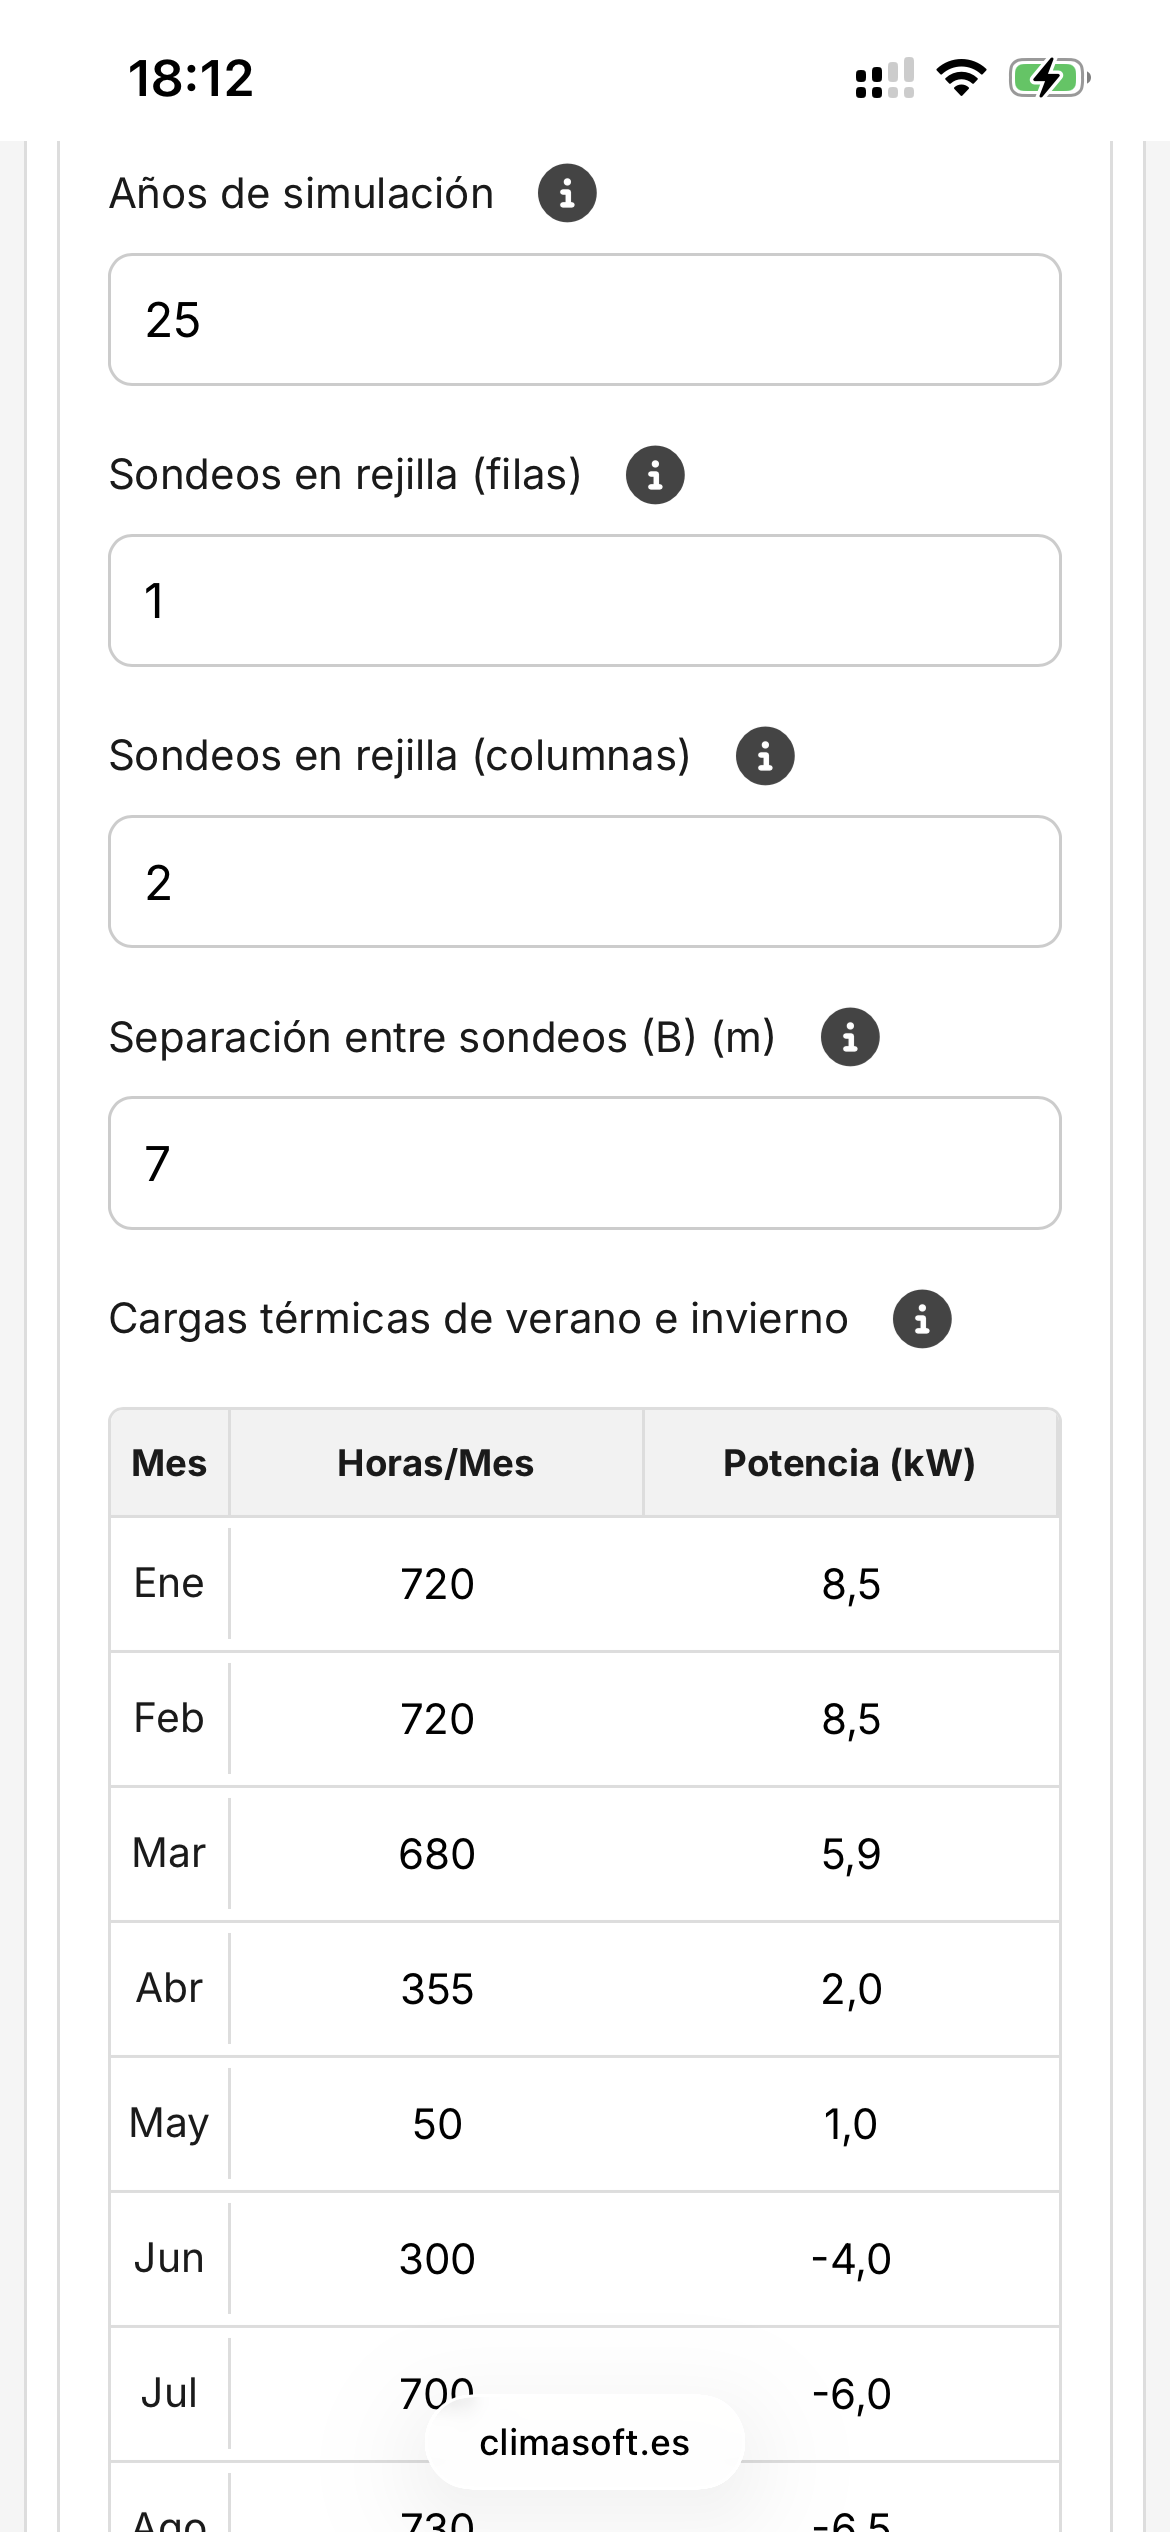The height and width of the screenshot is (2532, 1170).
Task: Tap the status bar clock 18:12
Action: (190, 78)
